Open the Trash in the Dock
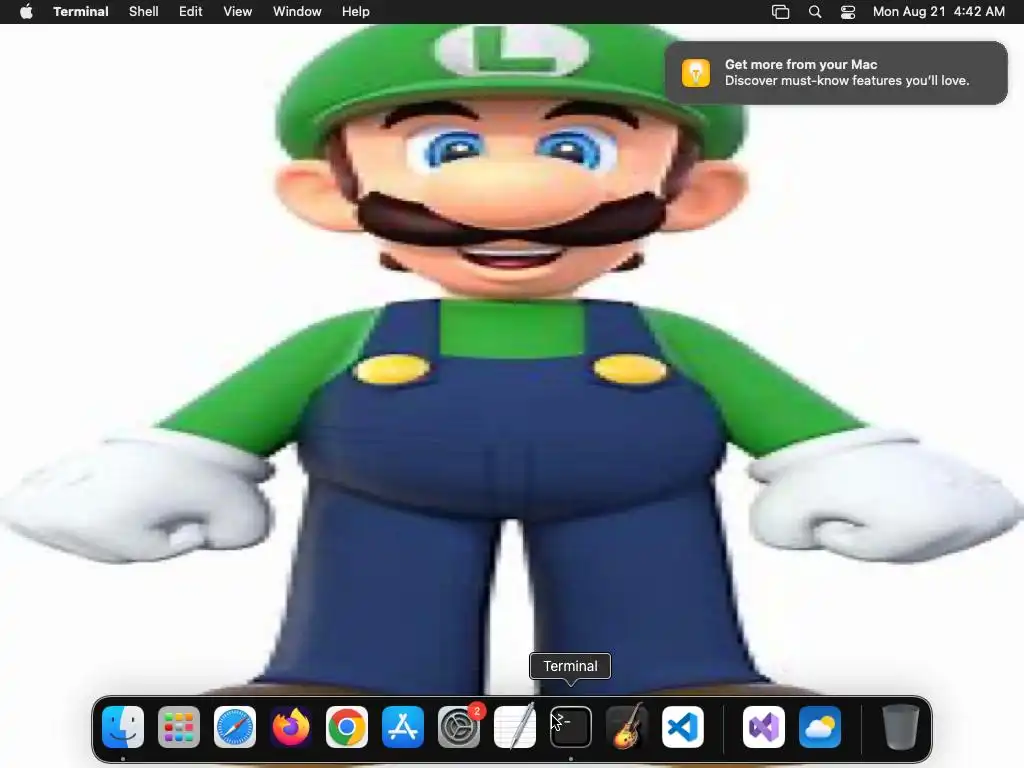 pos(901,727)
